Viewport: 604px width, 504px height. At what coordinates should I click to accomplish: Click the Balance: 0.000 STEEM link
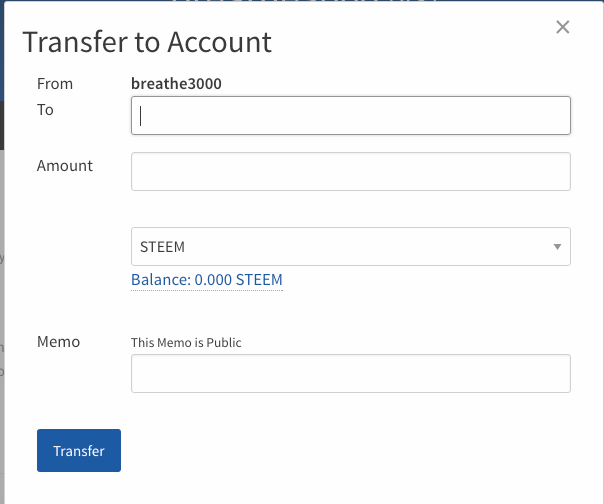click(x=207, y=280)
